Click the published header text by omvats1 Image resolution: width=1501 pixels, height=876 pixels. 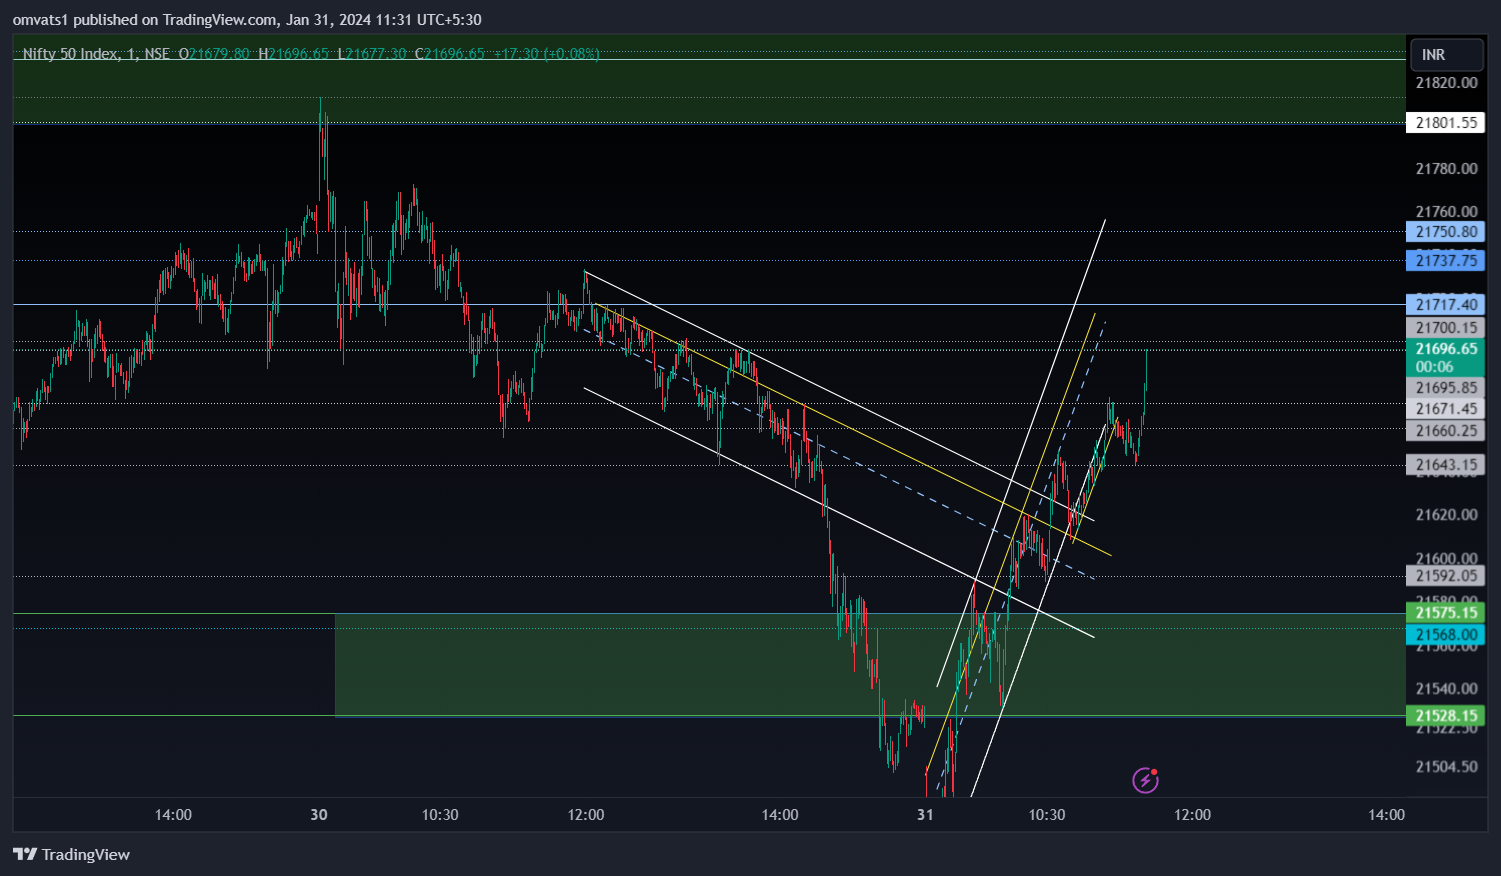pos(247,20)
